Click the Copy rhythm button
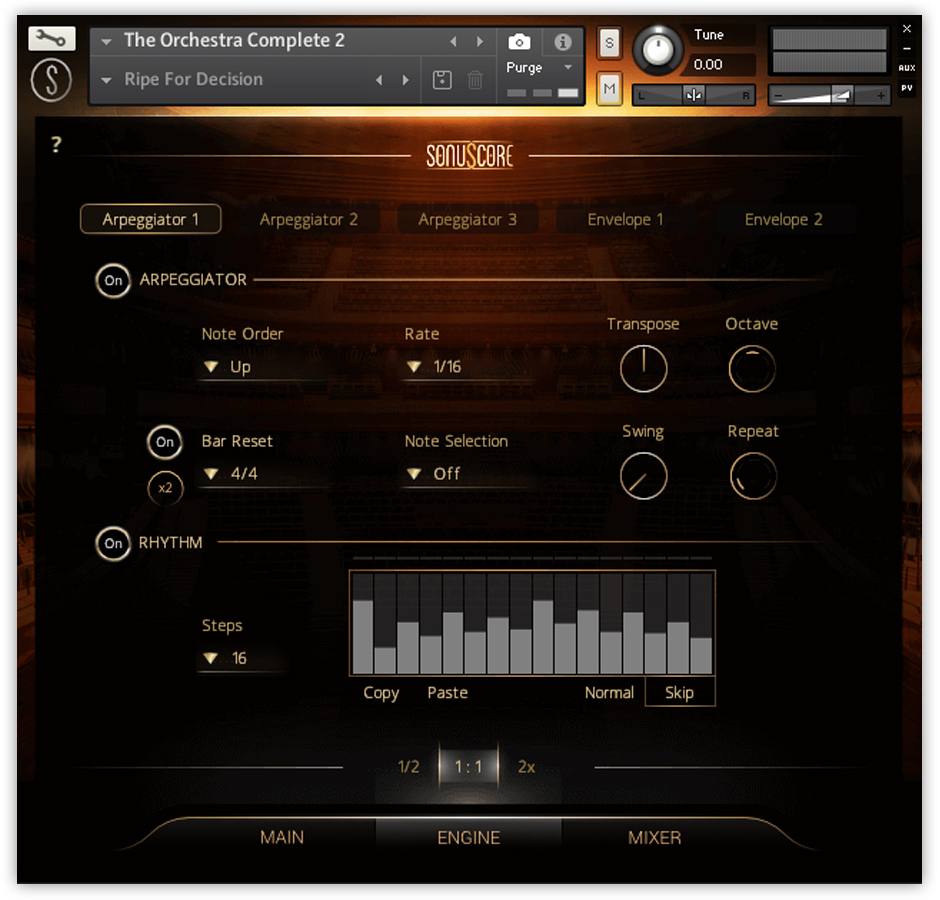The height and width of the screenshot is (900, 940). pos(380,692)
